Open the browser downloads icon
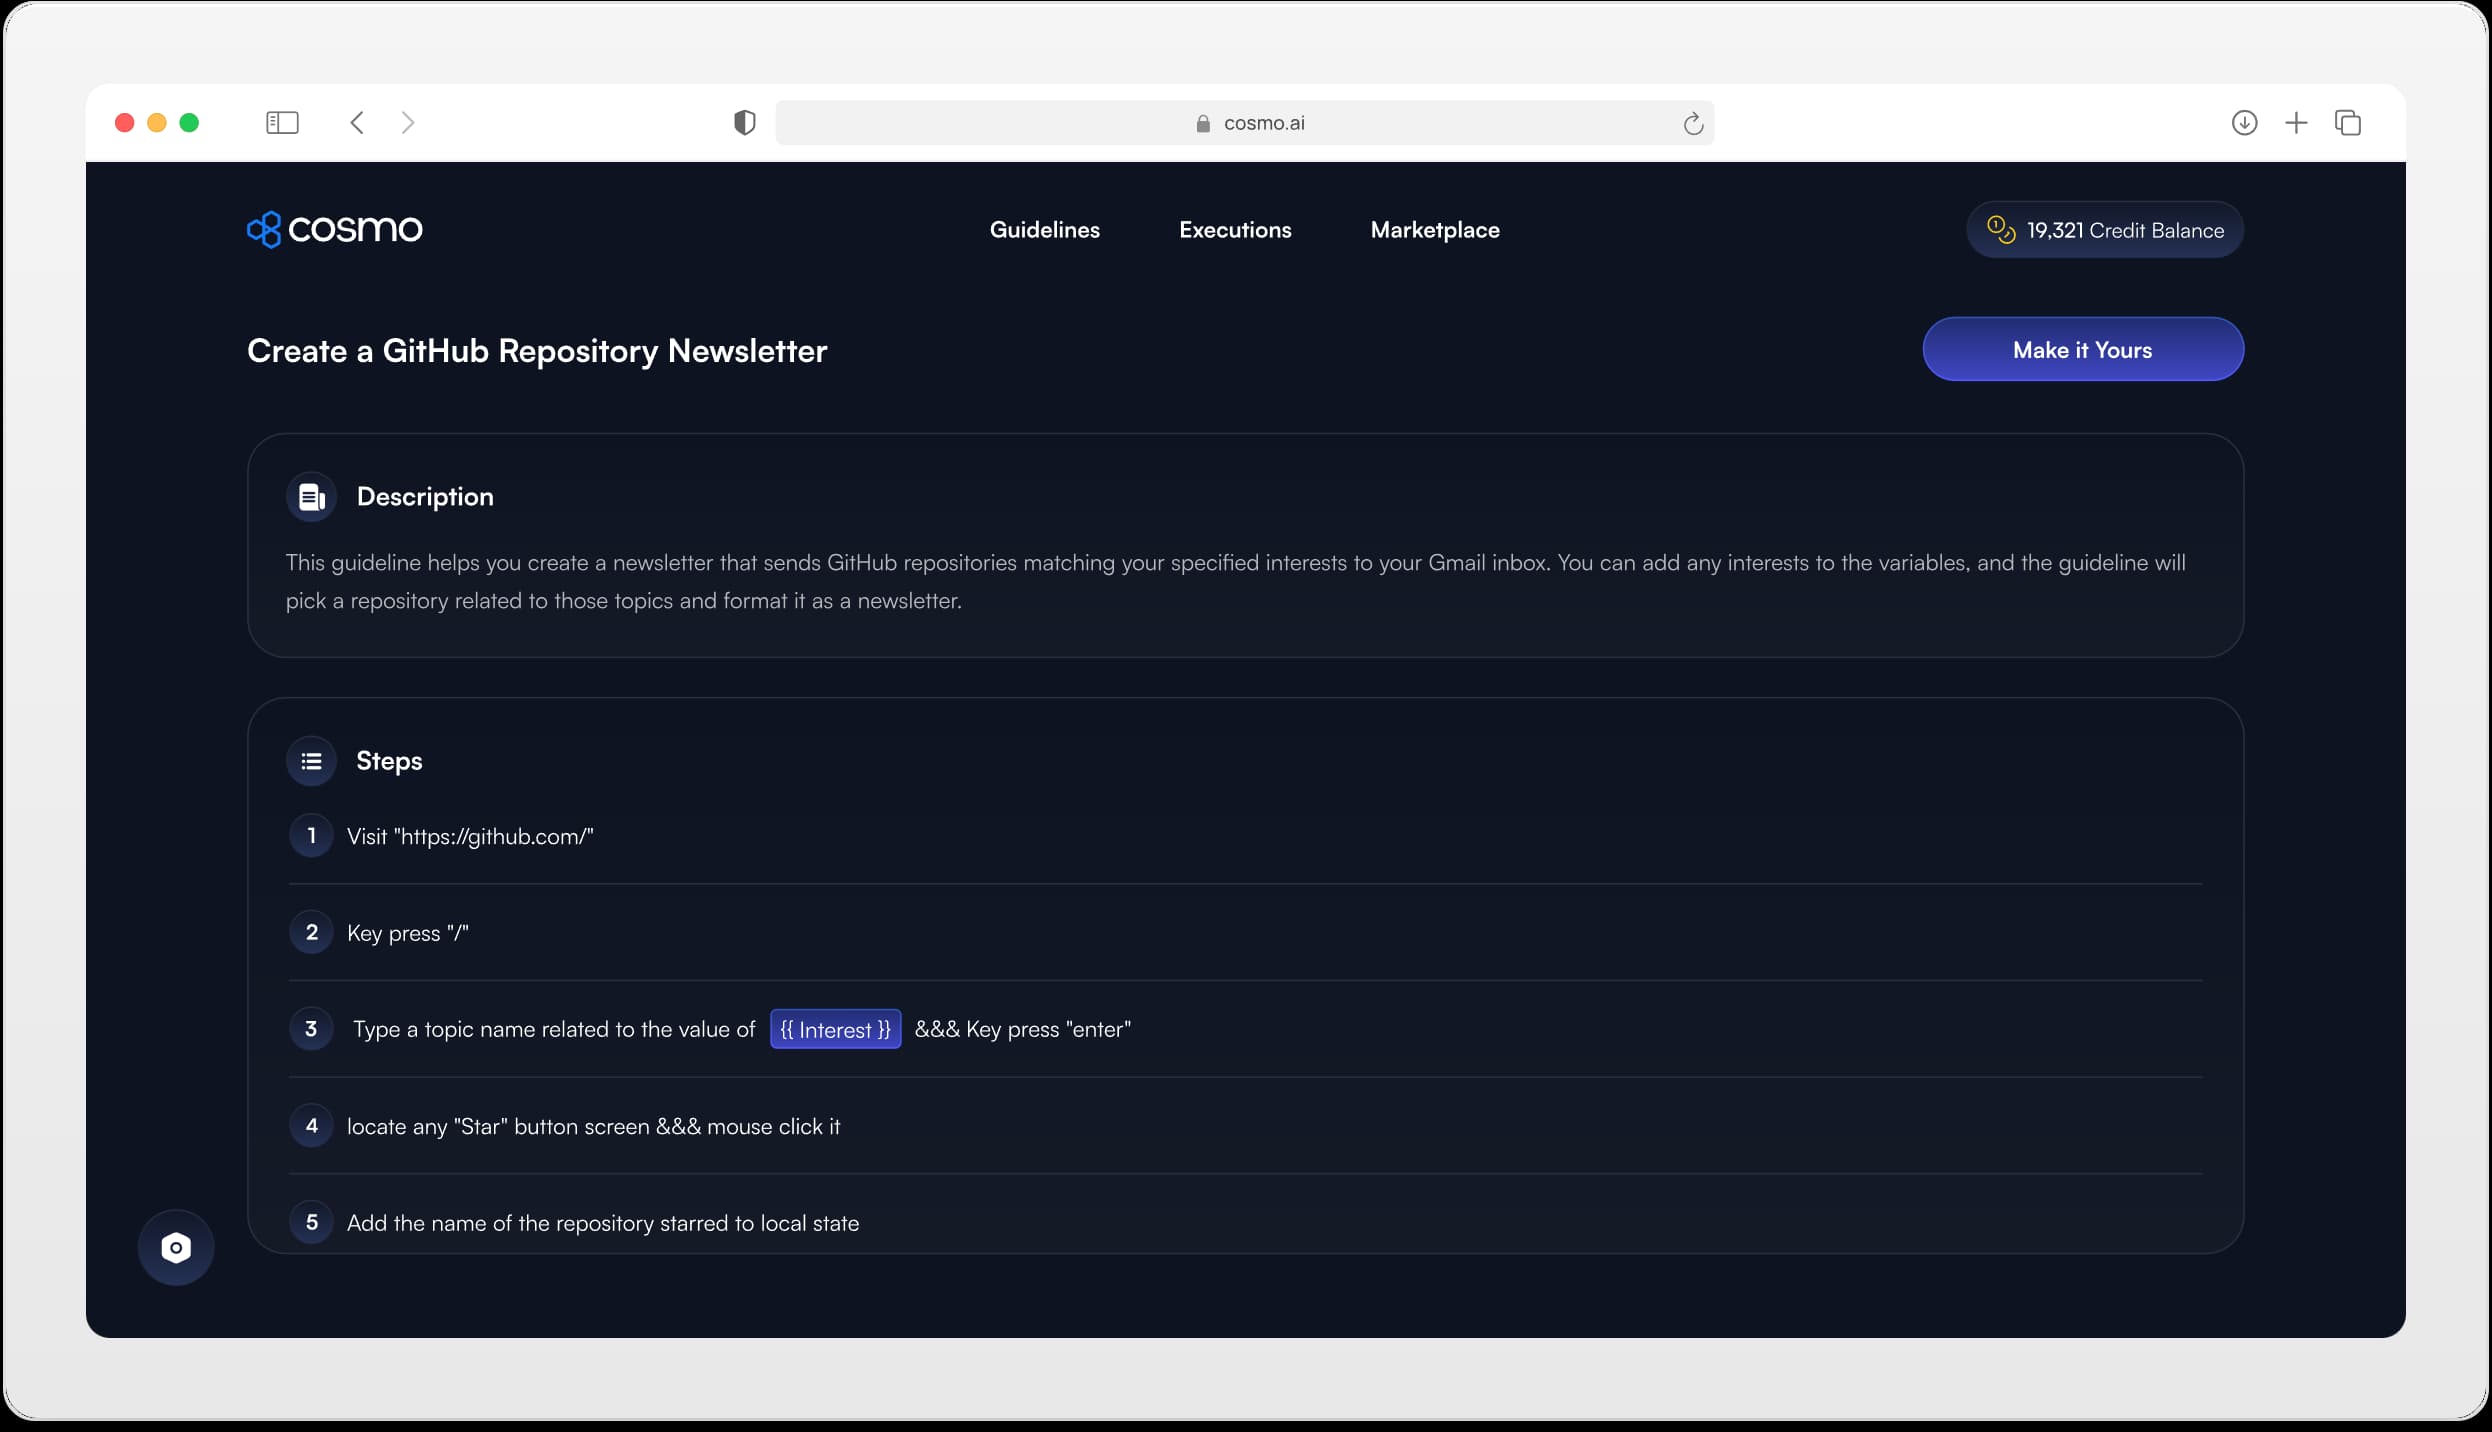2492x1432 pixels. click(2244, 123)
